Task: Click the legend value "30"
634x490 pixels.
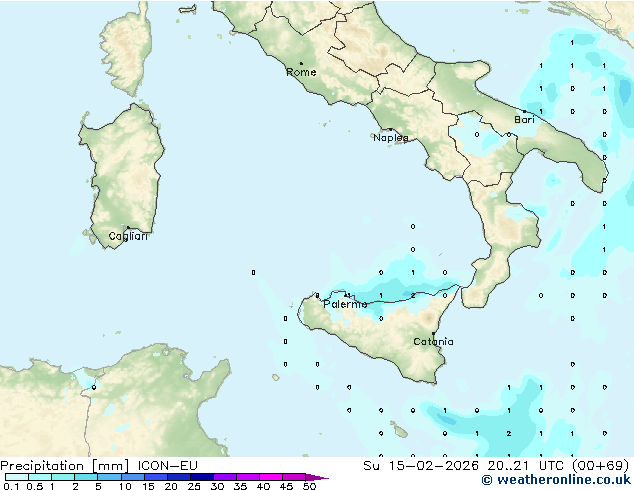Action: click(x=217, y=486)
